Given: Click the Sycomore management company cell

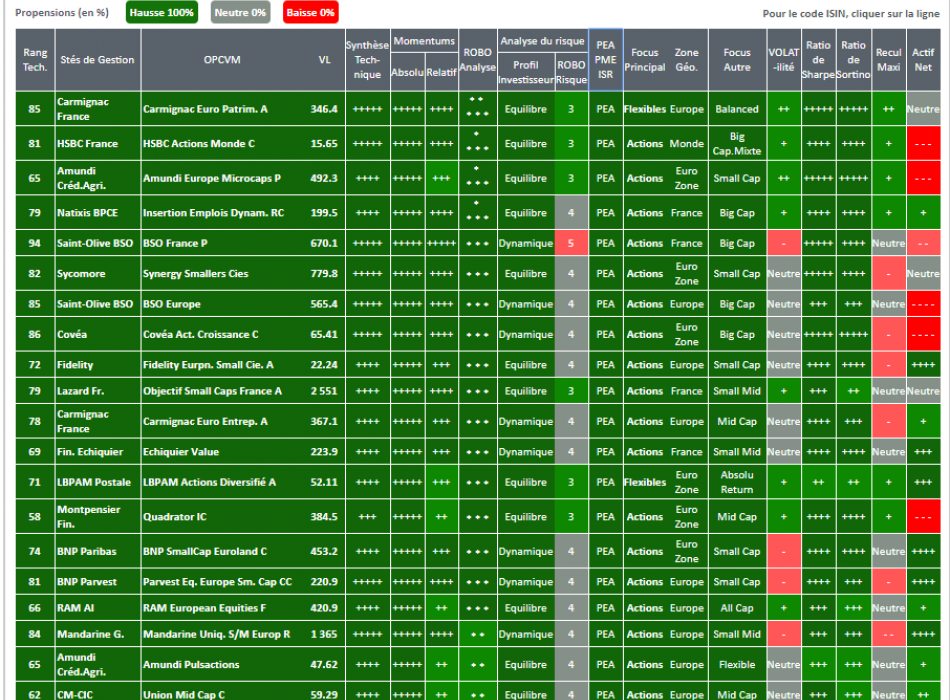Looking at the screenshot, I should pos(98,273).
